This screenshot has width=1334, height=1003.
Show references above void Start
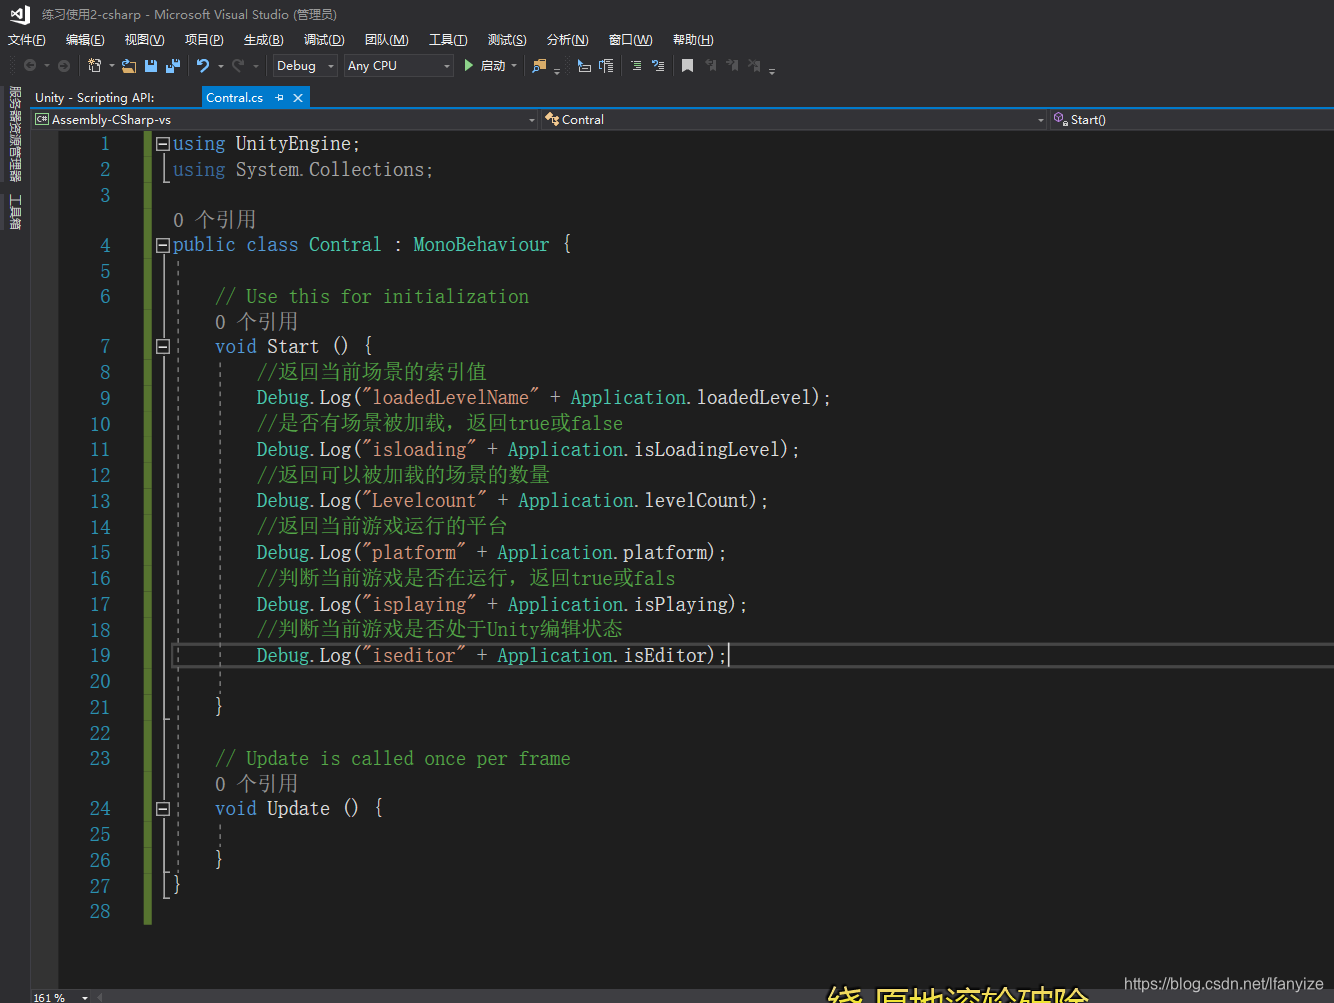click(257, 322)
